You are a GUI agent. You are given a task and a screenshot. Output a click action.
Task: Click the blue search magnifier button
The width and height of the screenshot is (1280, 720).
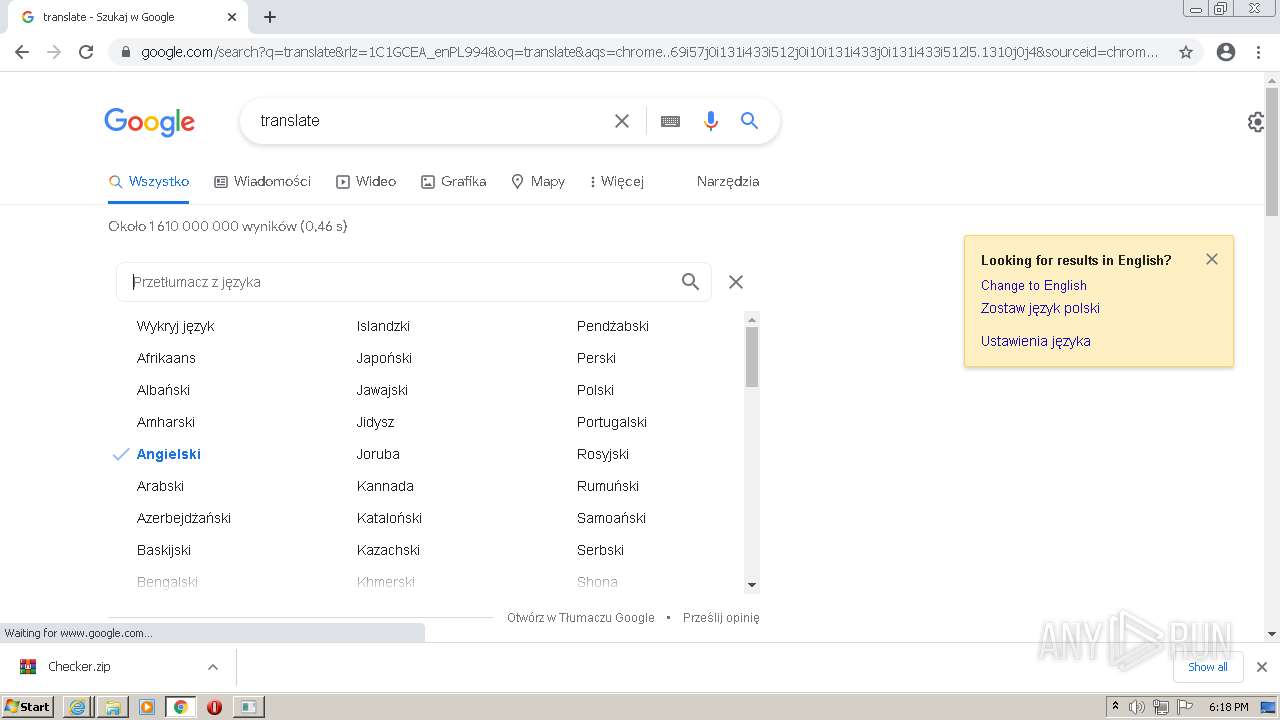click(x=749, y=121)
